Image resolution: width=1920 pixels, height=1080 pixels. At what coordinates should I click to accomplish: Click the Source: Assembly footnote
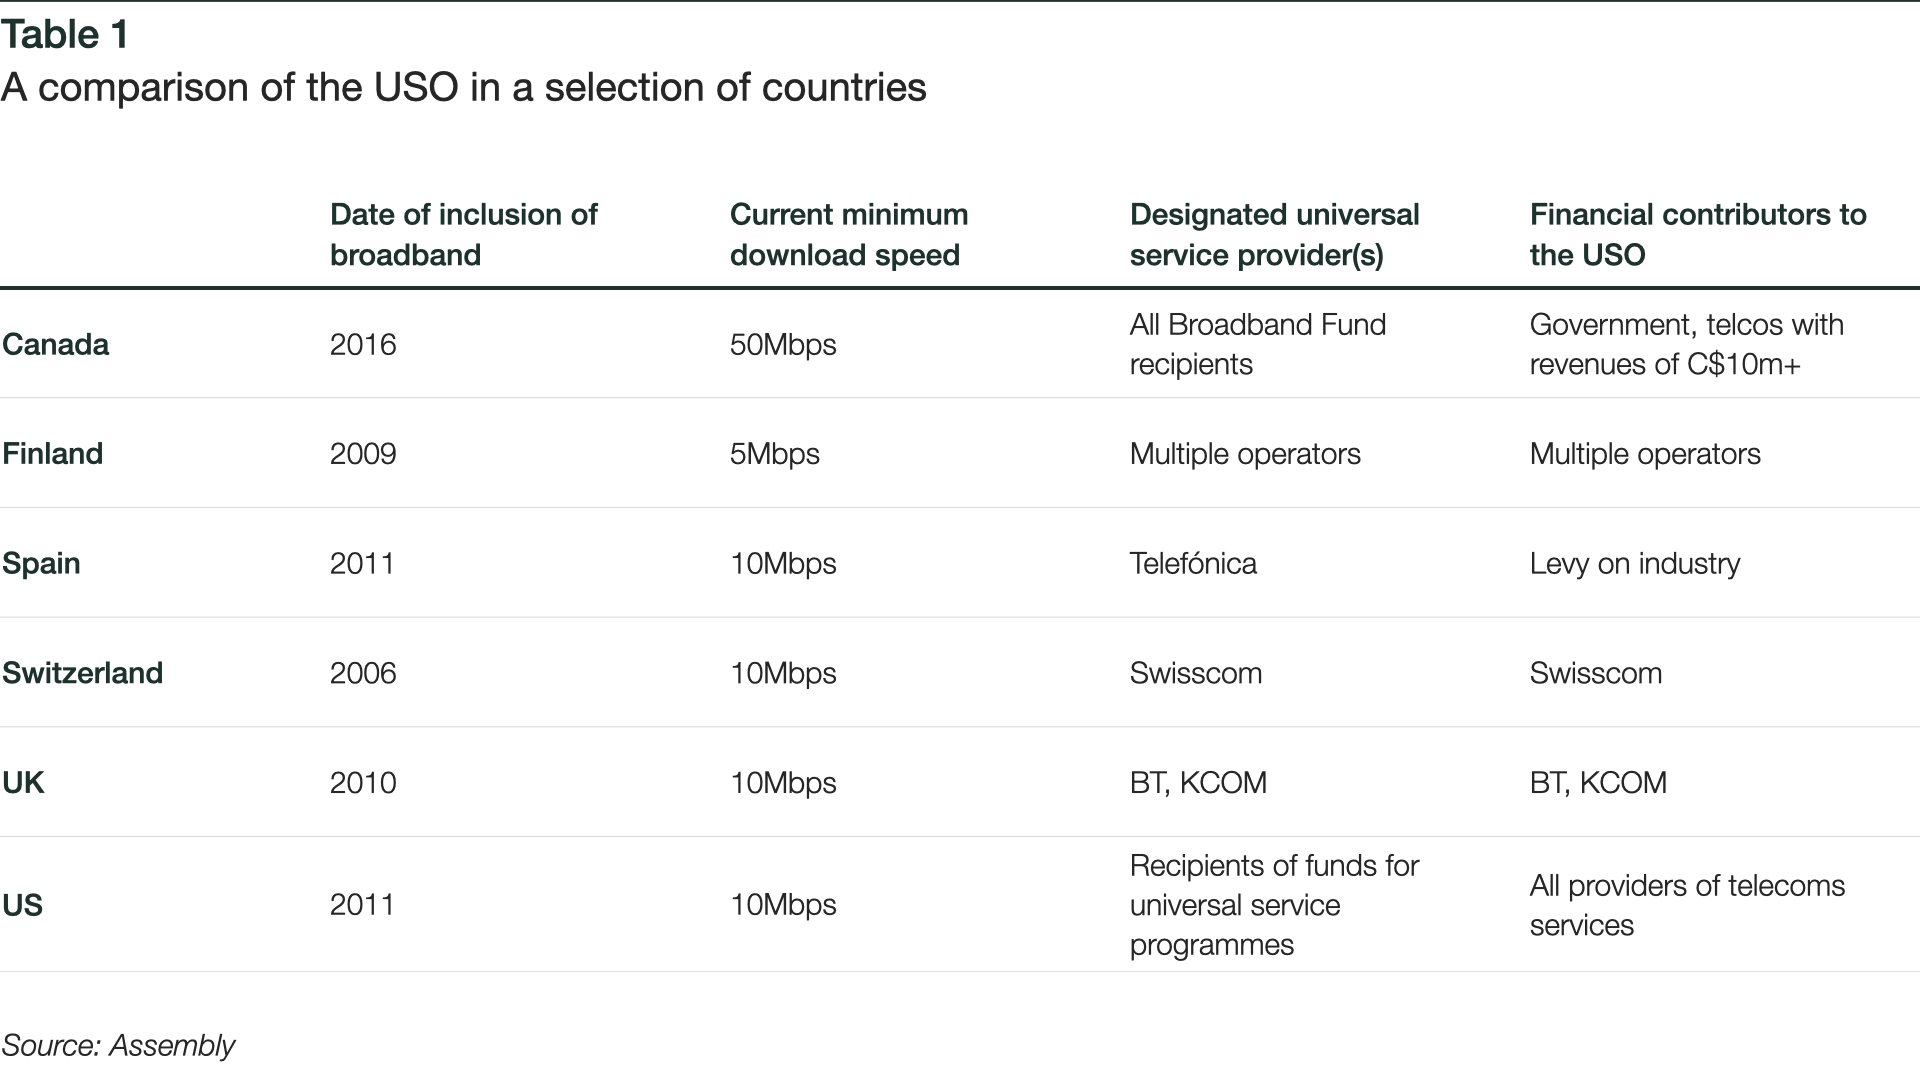pyautogui.click(x=118, y=1045)
